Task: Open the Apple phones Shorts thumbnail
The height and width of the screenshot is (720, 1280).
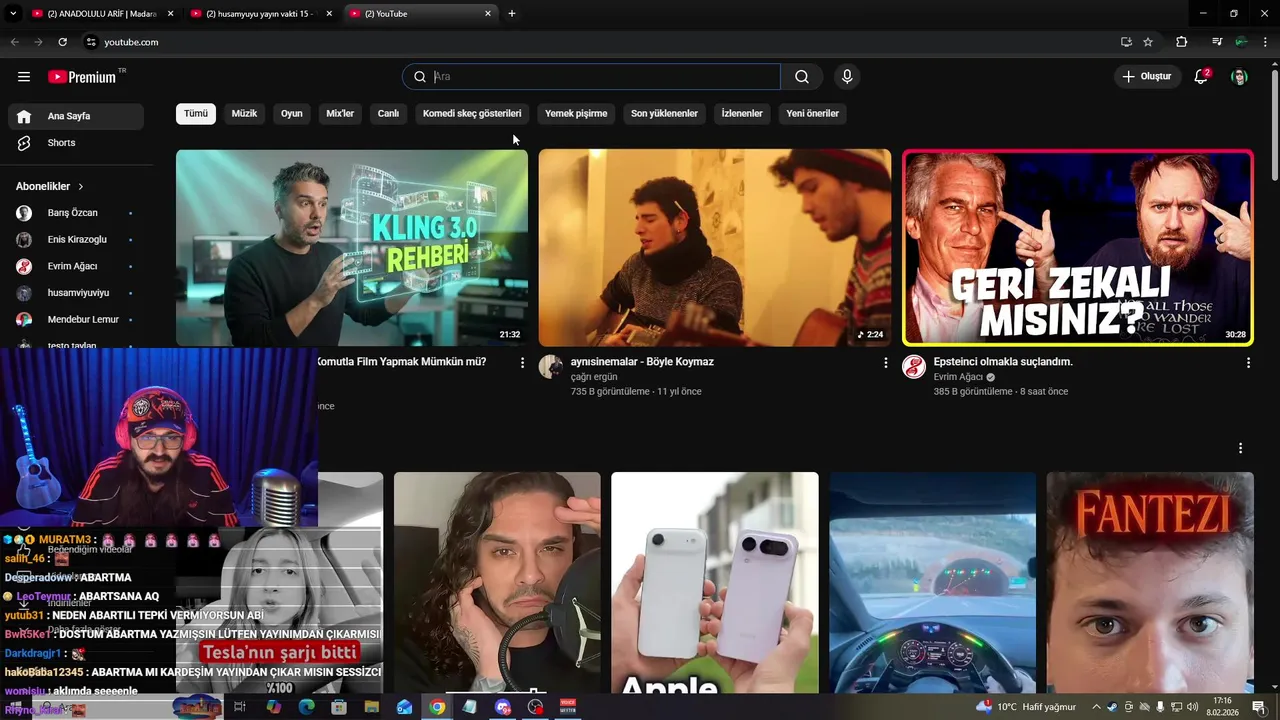Action: [x=715, y=582]
